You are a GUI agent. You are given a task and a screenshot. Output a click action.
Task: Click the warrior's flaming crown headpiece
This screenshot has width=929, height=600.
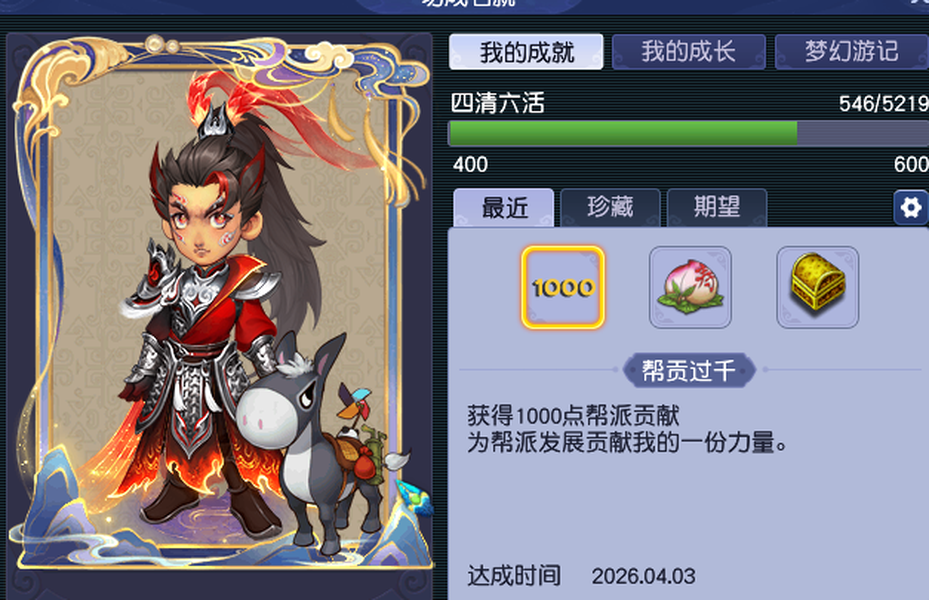coord(218,118)
